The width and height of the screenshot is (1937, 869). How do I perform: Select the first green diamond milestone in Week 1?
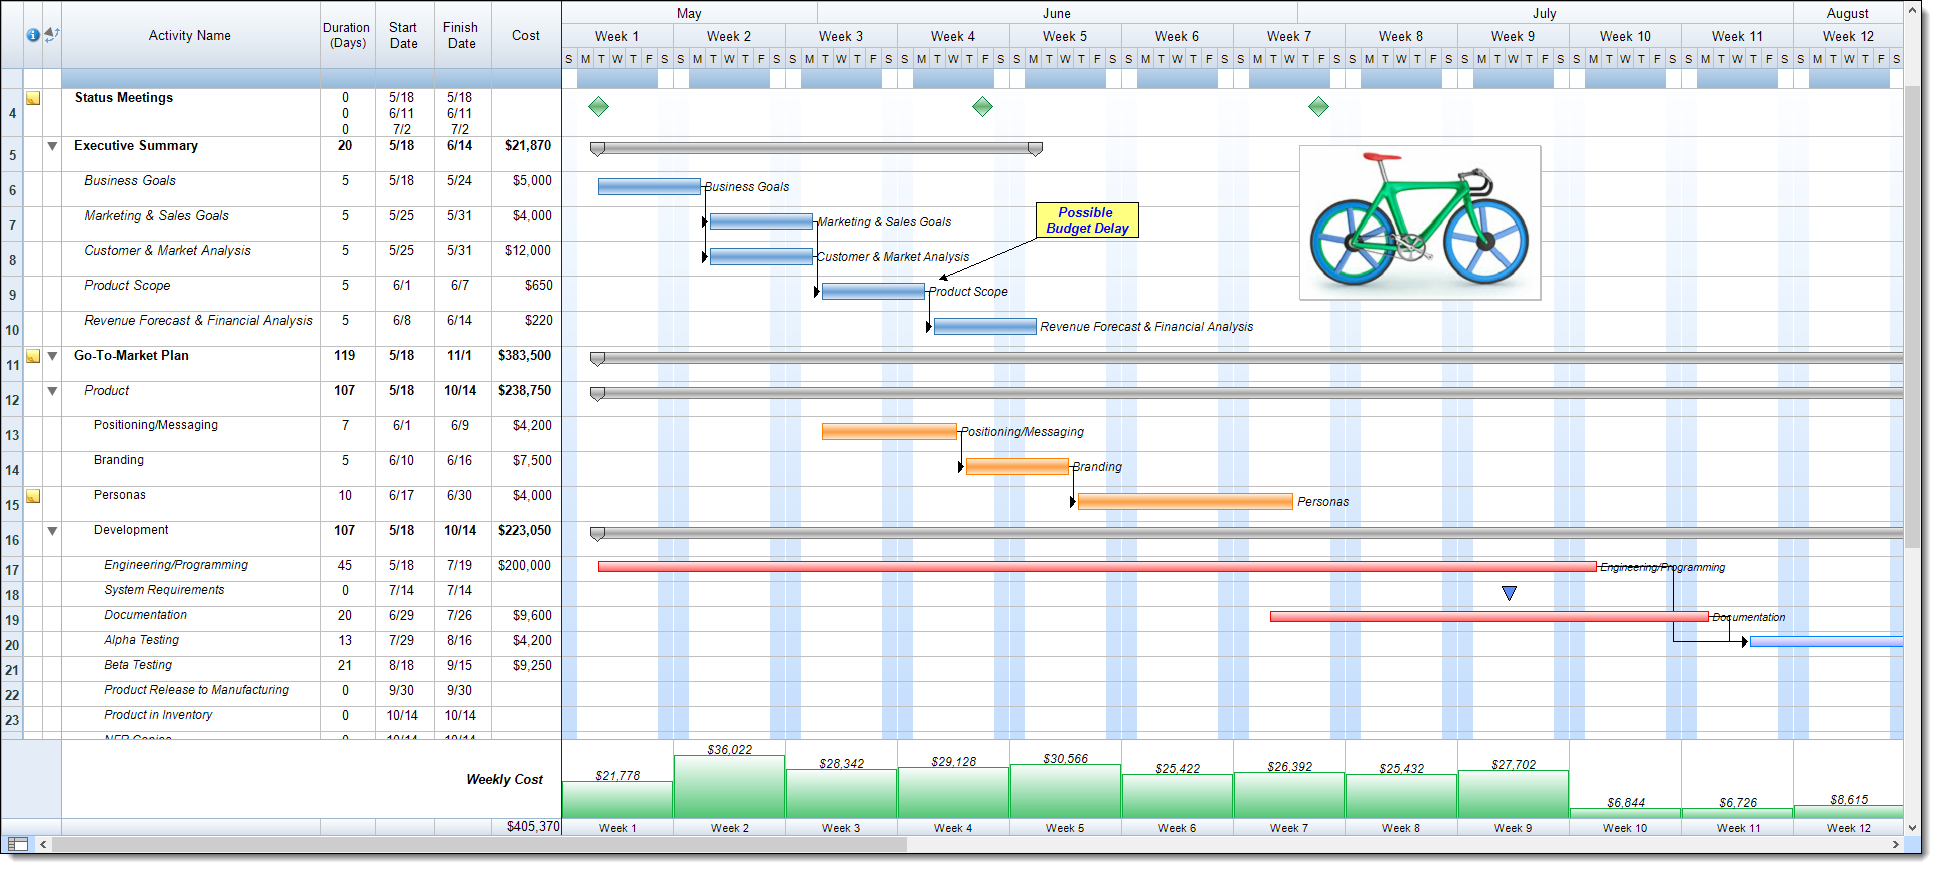[598, 107]
